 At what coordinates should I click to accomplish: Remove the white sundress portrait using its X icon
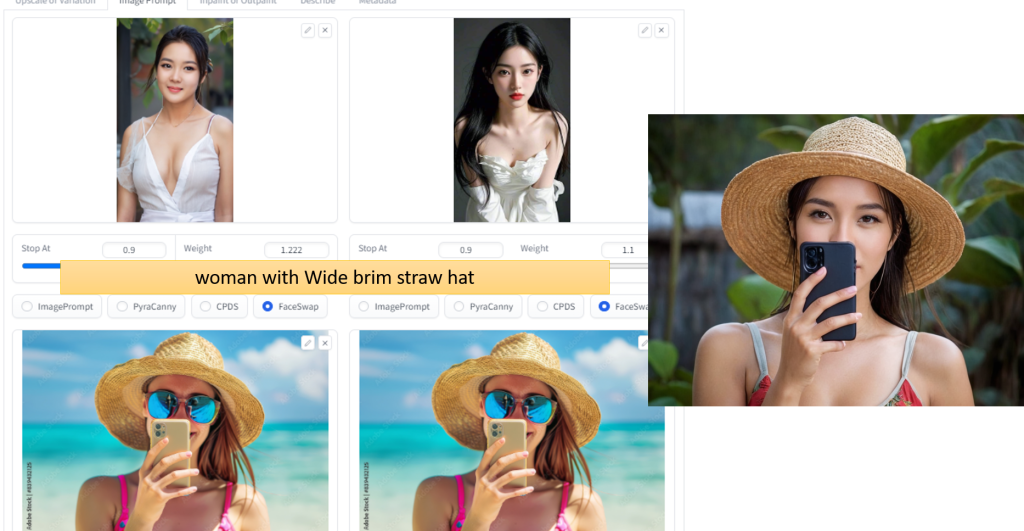coord(325,31)
